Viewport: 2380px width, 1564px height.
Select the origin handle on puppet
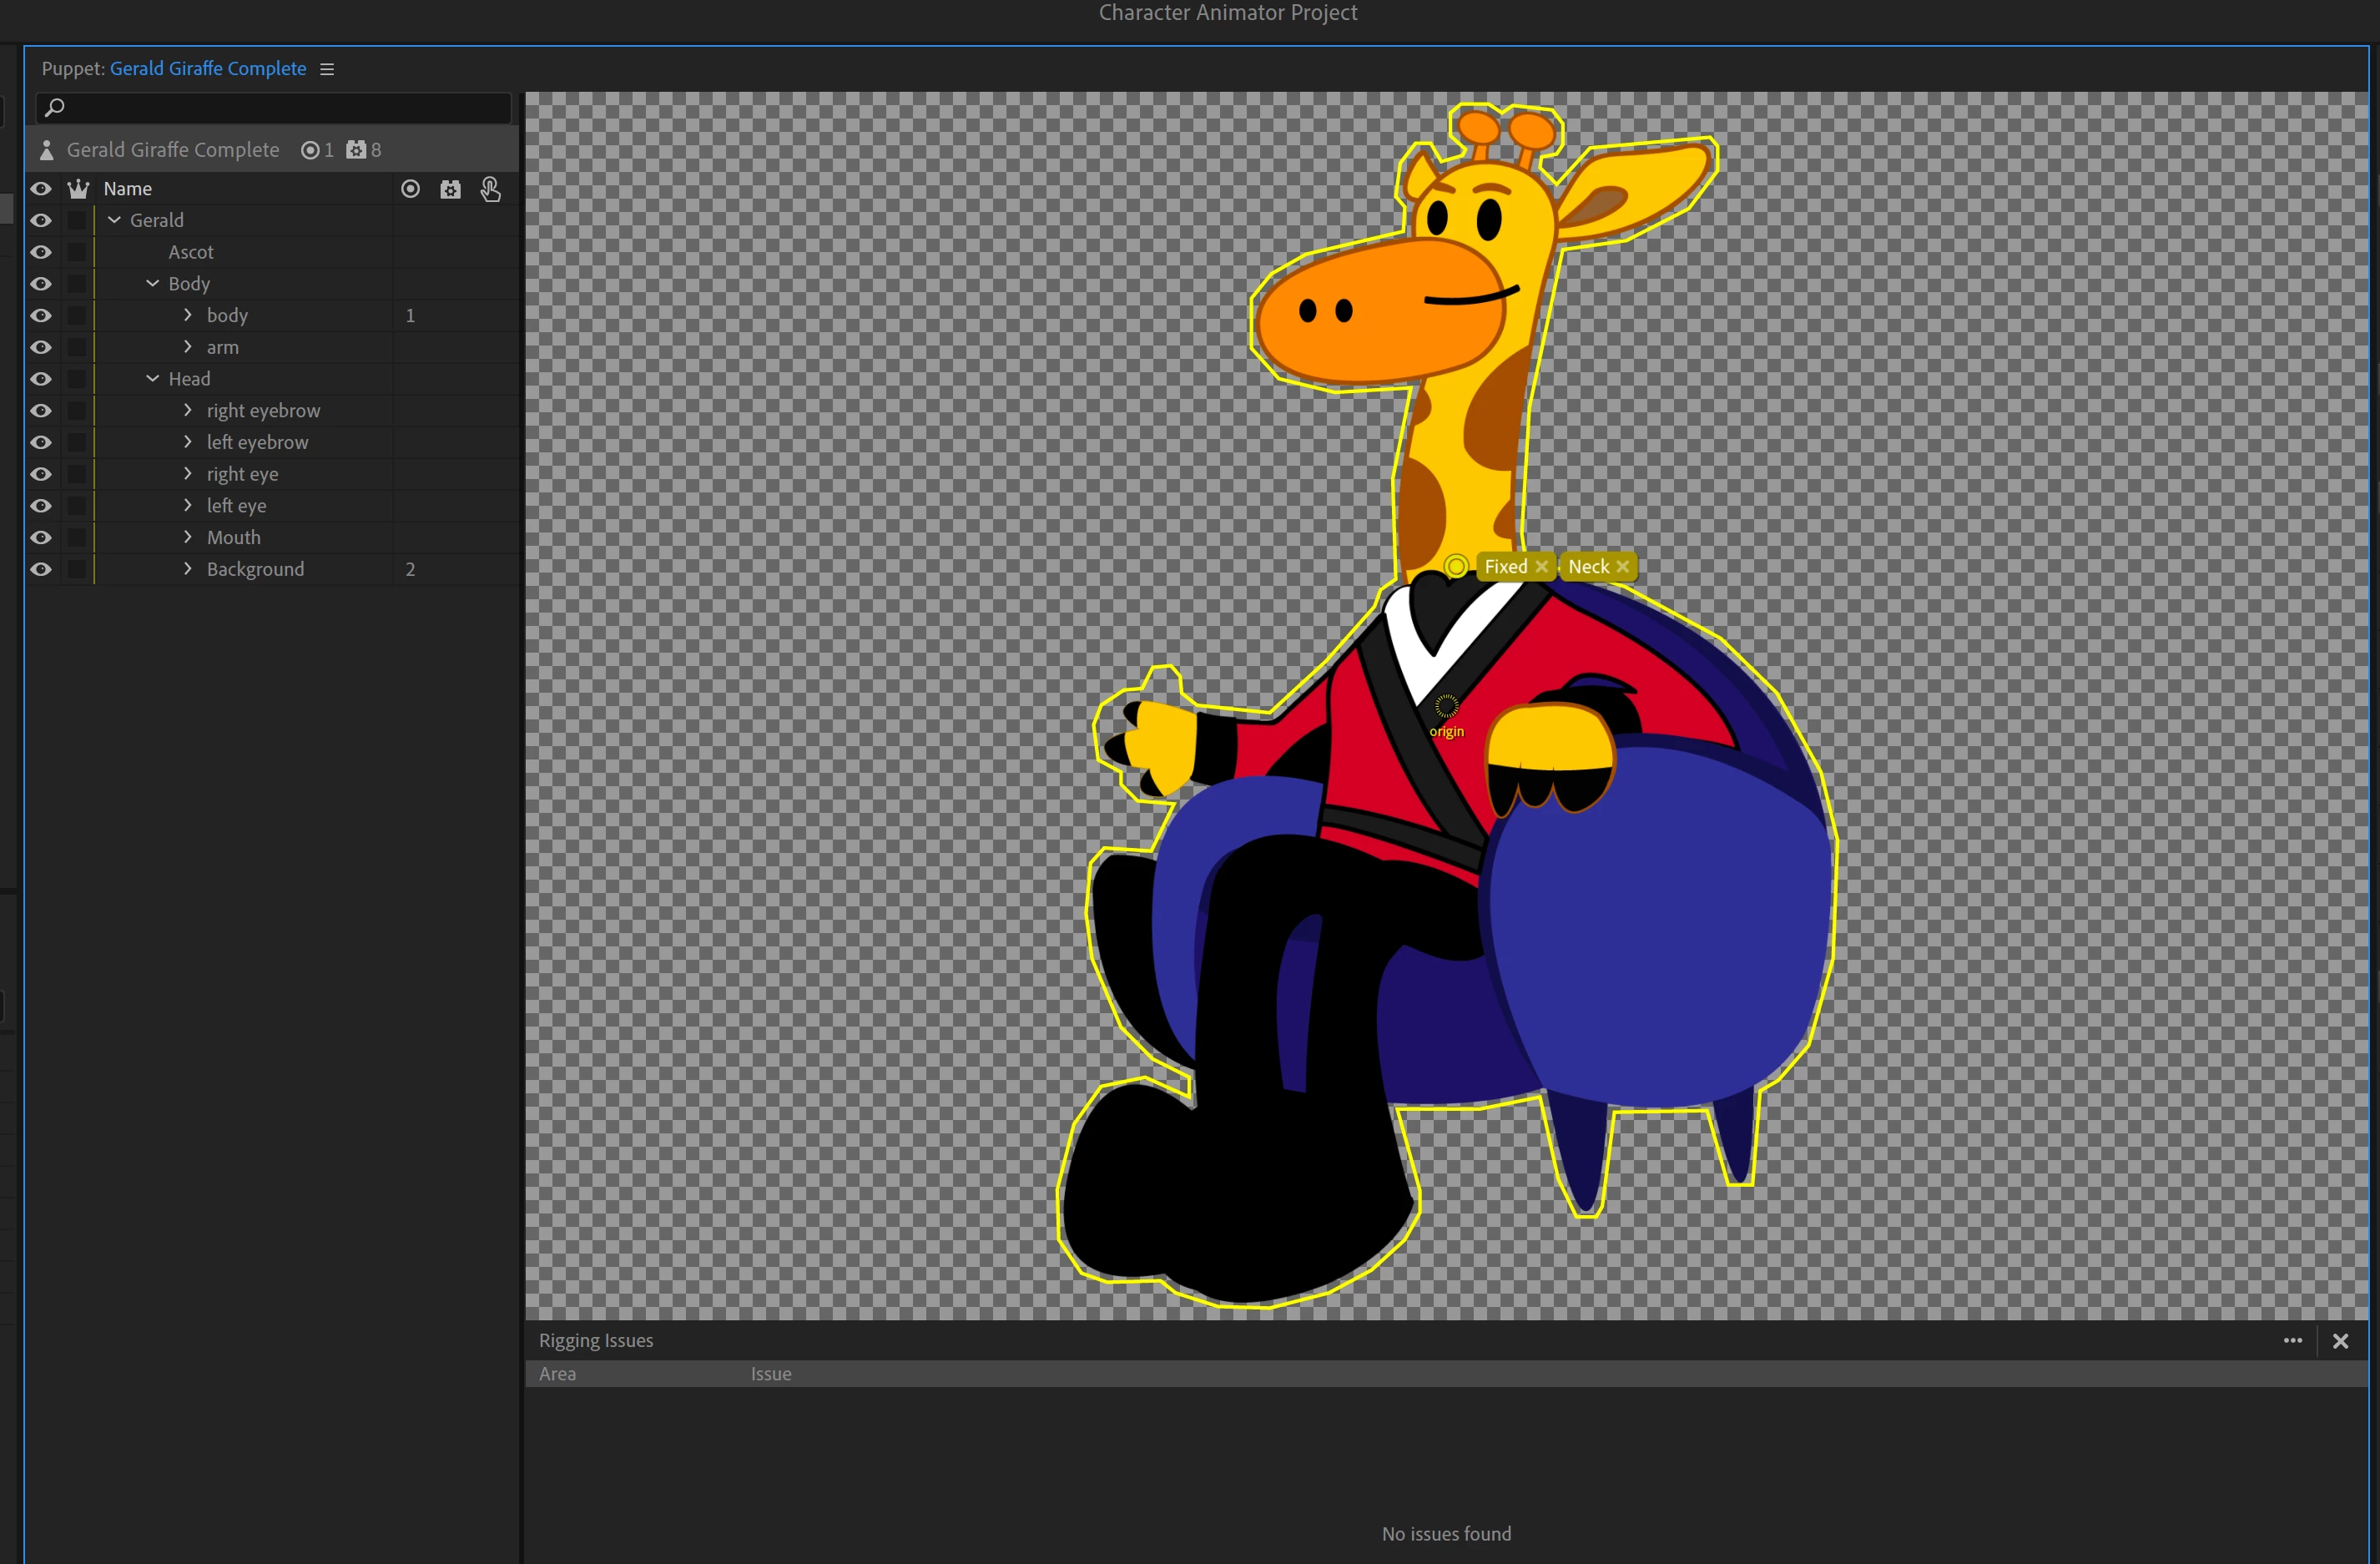click(1446, 707)
